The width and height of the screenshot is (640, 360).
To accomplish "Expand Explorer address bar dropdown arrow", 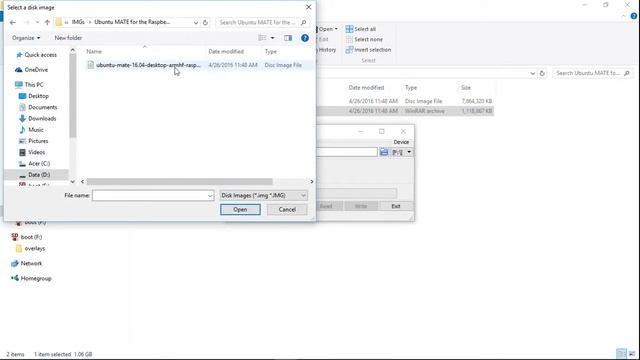I will tap(533, 73).
